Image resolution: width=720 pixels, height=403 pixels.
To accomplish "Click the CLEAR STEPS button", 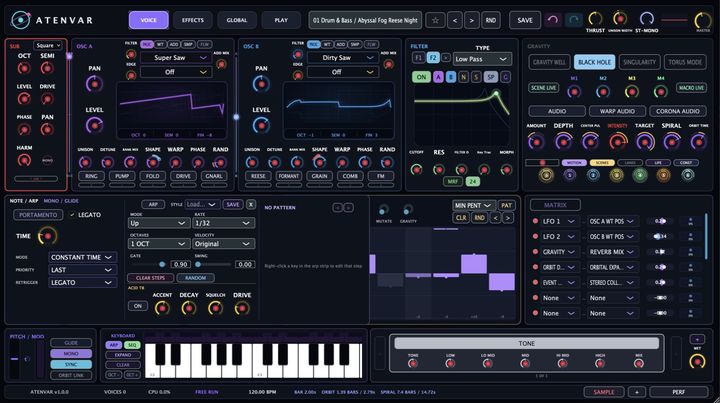I will pos(150,278).
